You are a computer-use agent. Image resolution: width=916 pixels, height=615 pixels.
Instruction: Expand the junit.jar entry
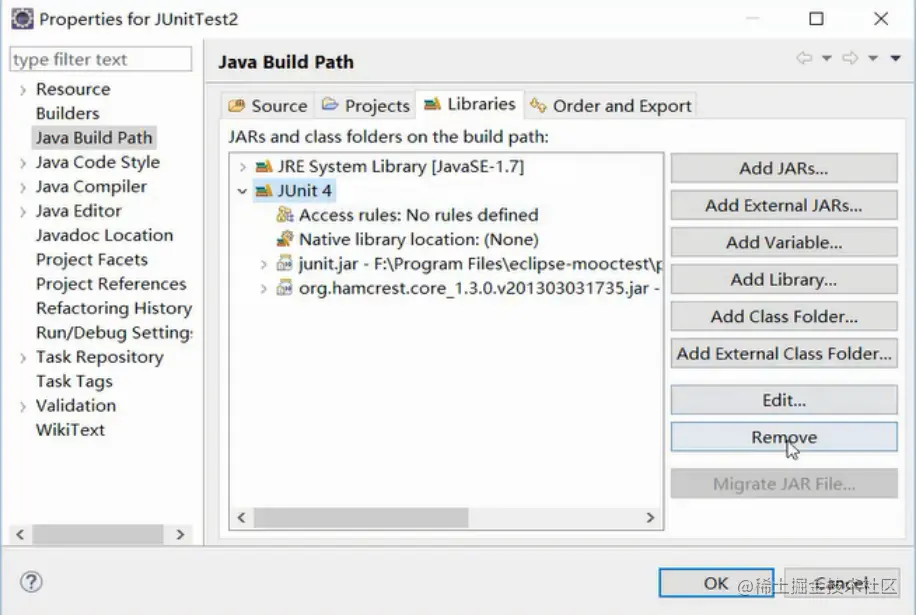pyautogui.click(x=263, y=264)
